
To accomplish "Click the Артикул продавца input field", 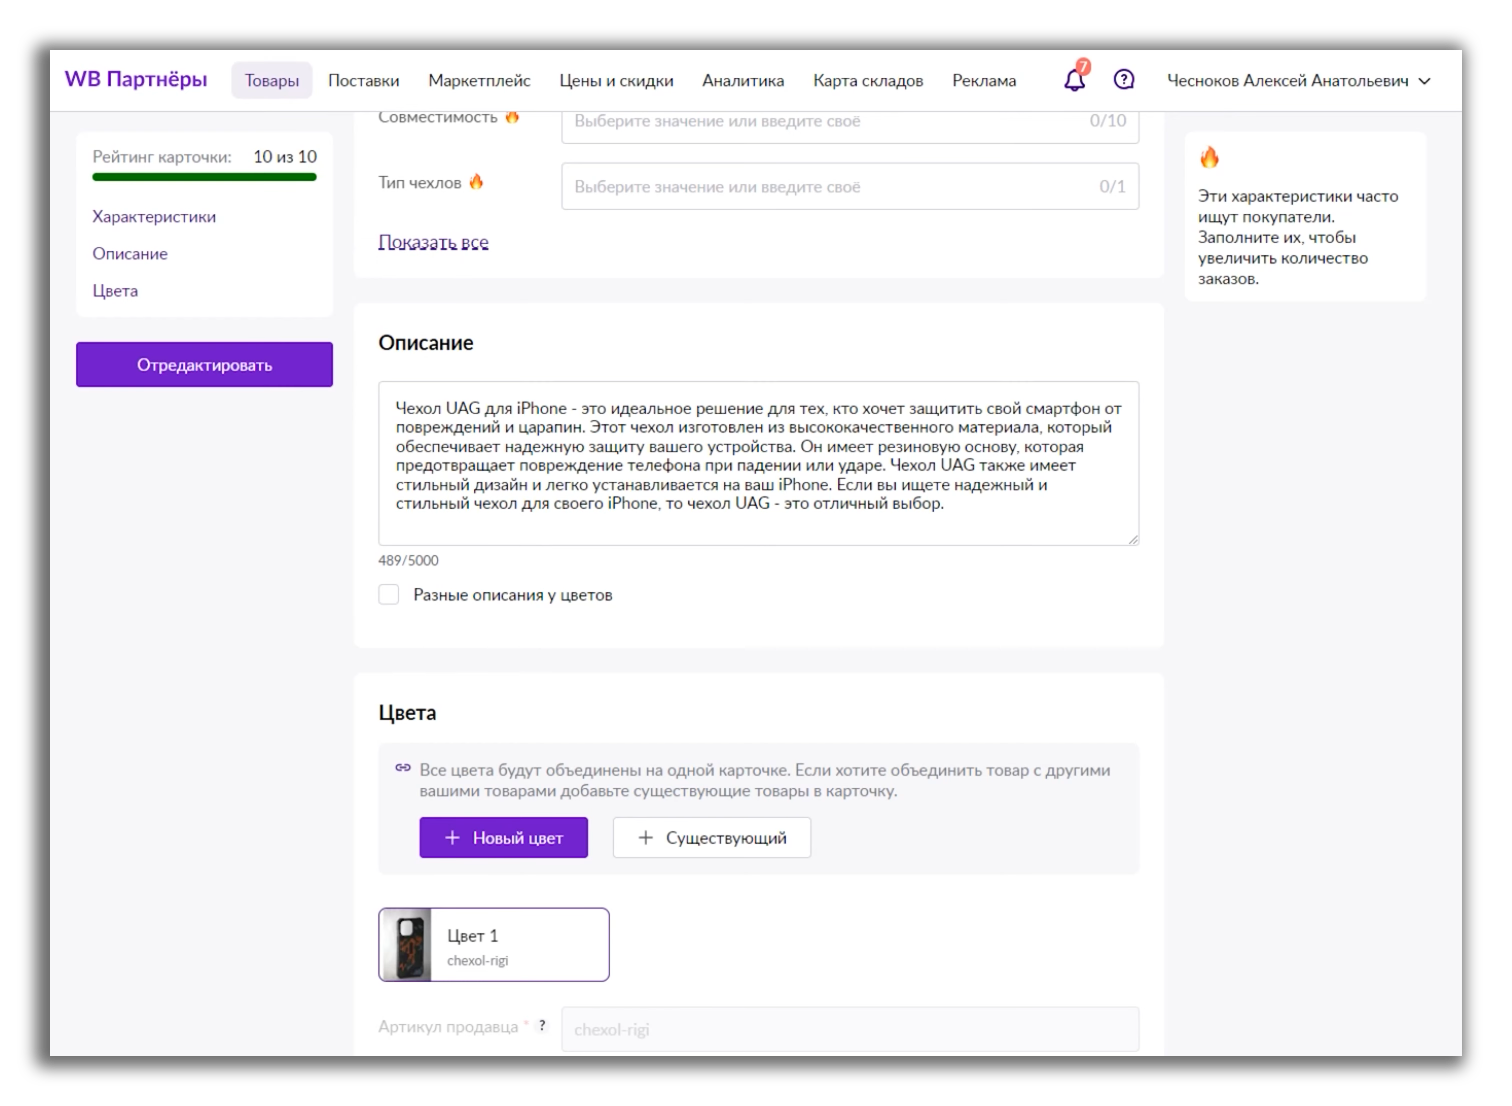I will [x=850, y=1029].
